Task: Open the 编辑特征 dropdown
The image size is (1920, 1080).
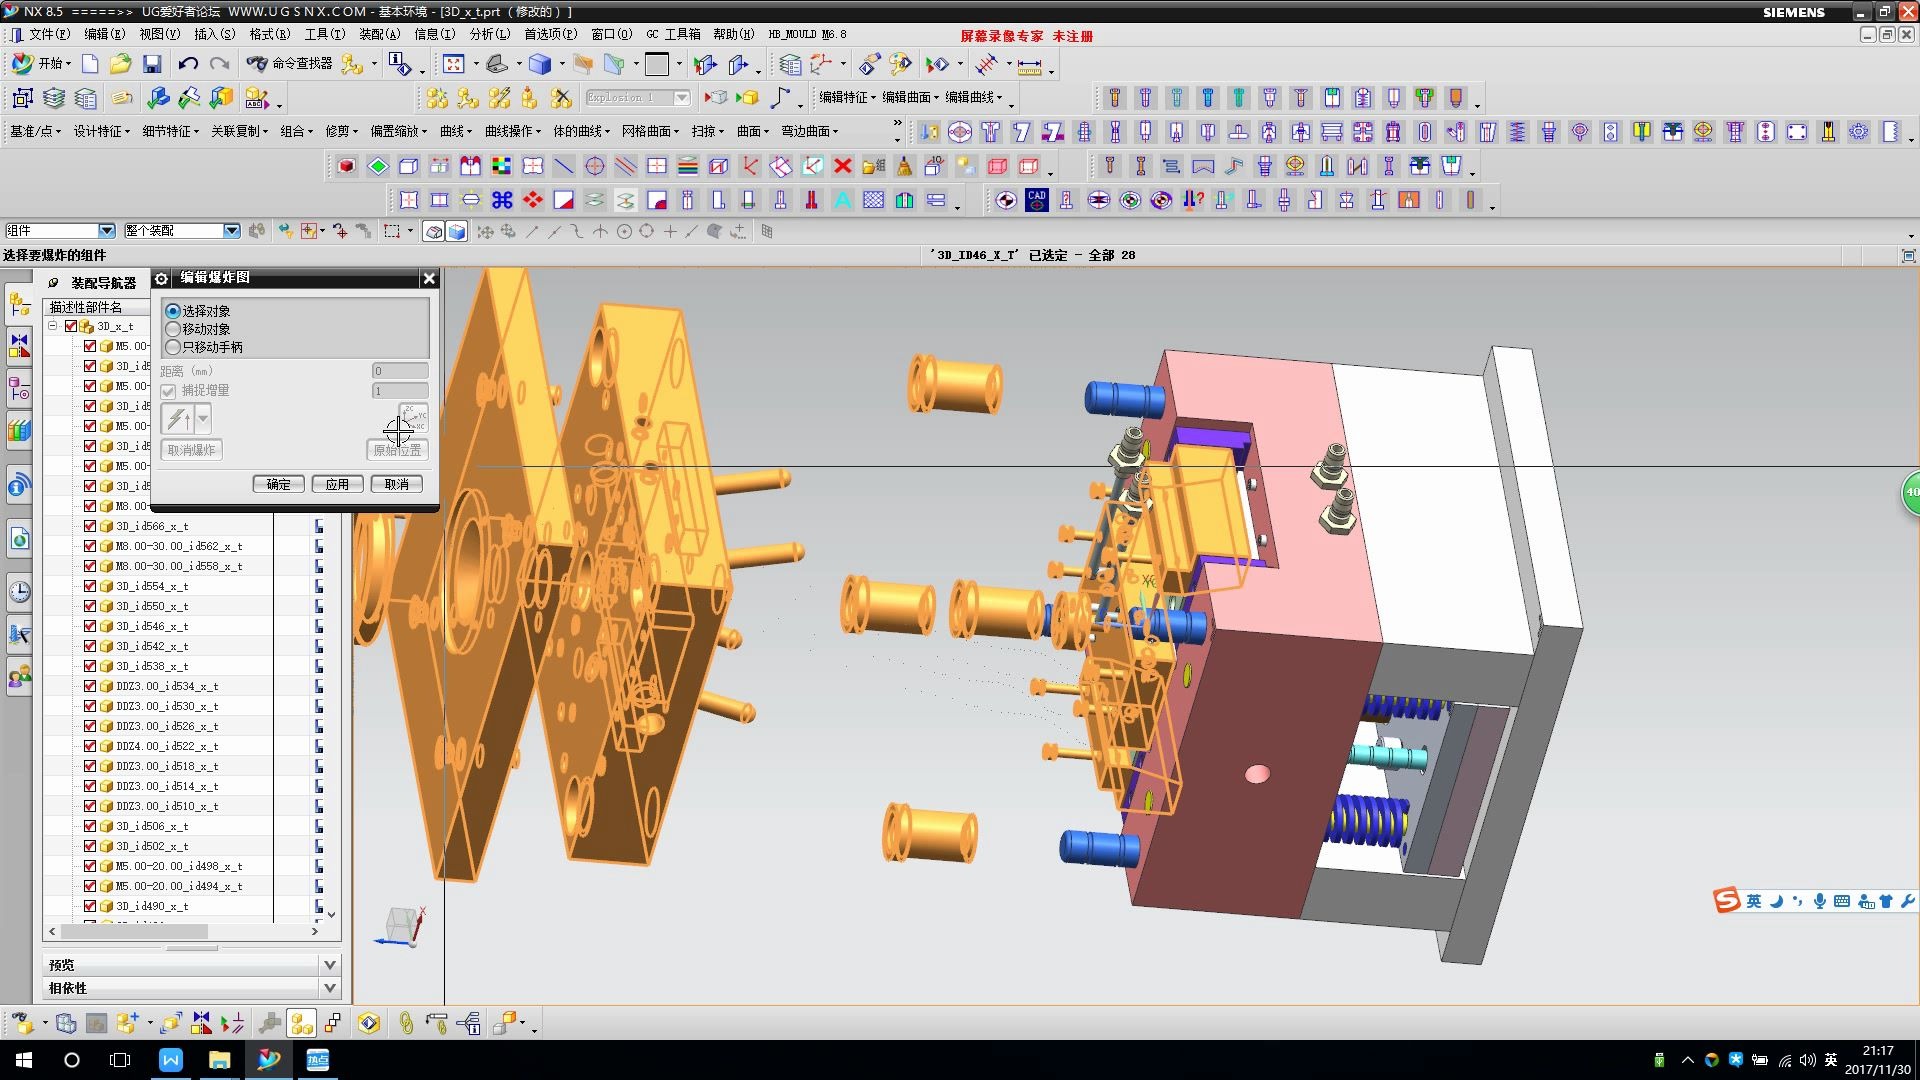Action: (x=847, y=97)
